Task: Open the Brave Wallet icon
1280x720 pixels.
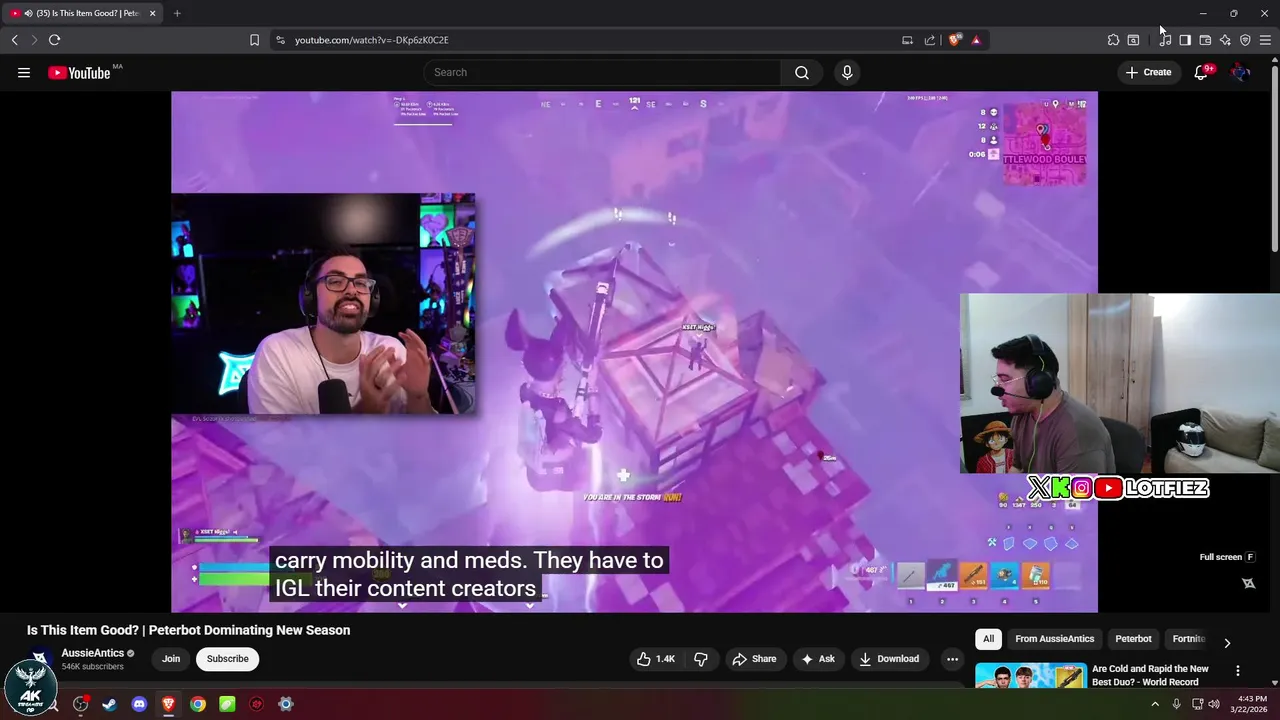Action: tap(1205, 40)
